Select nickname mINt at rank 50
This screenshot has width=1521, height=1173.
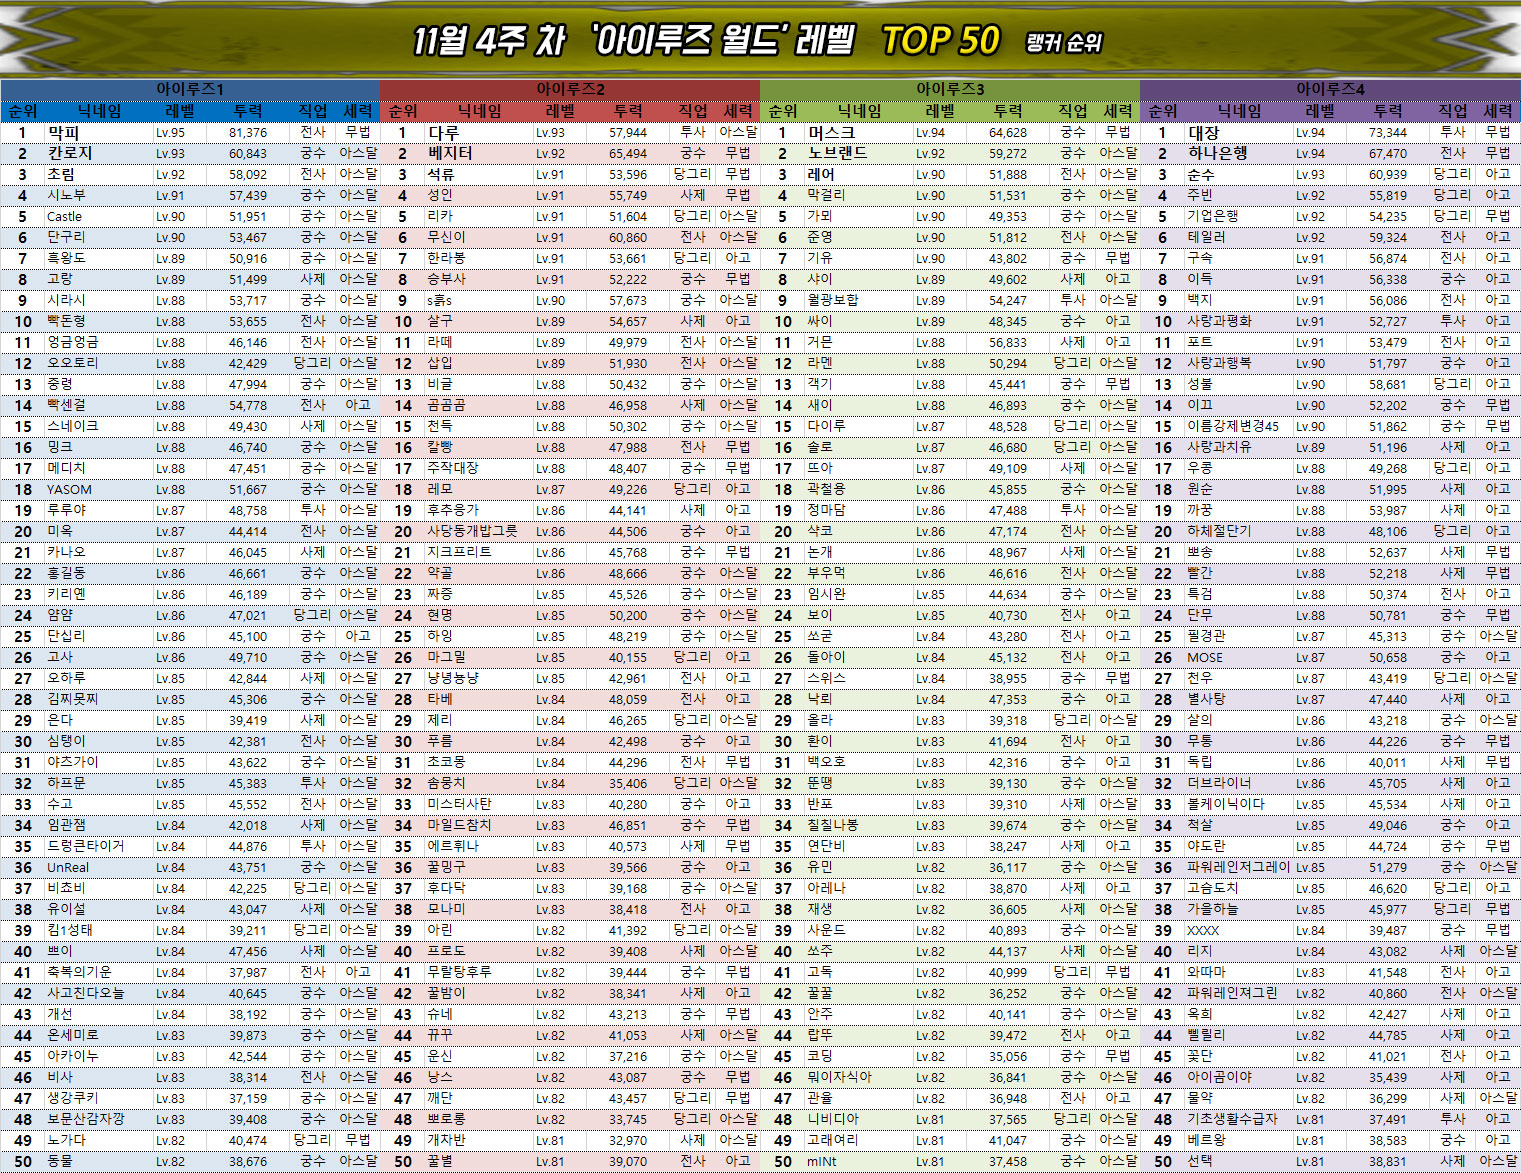pos(822,1162)
